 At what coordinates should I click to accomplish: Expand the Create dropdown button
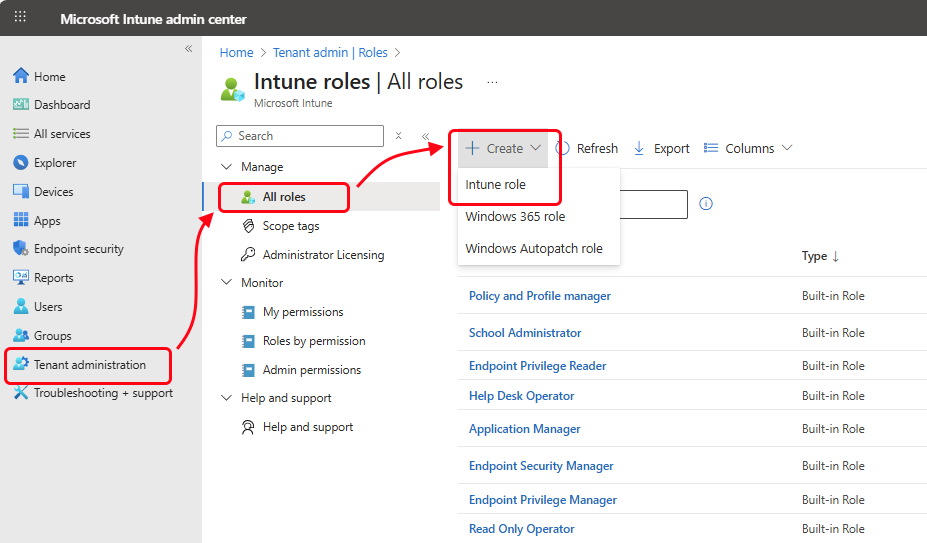point(504,148)
